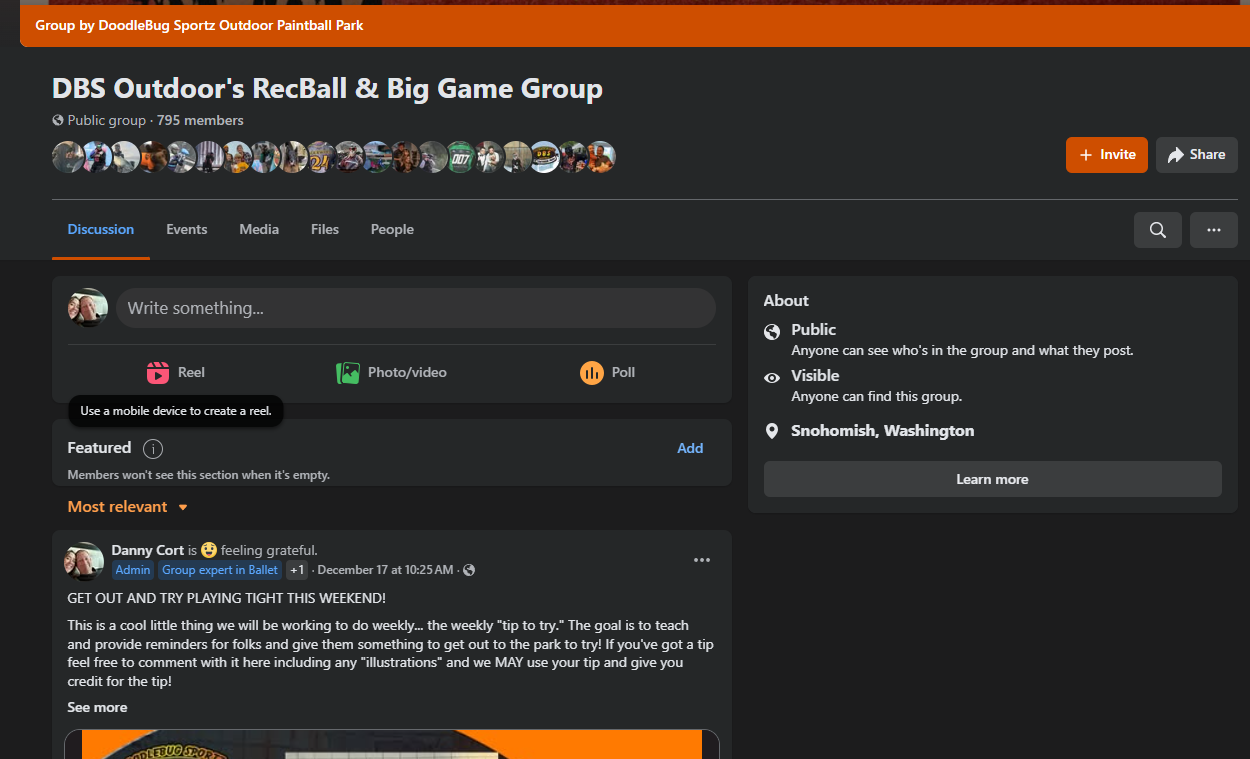Add a Photo/video to a new post

coord(392,372)
